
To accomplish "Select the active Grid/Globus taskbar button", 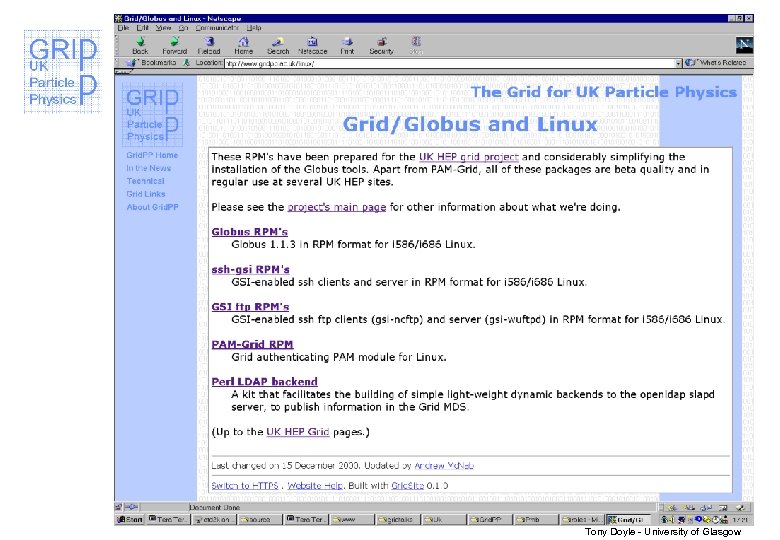I will coord(628,520).
